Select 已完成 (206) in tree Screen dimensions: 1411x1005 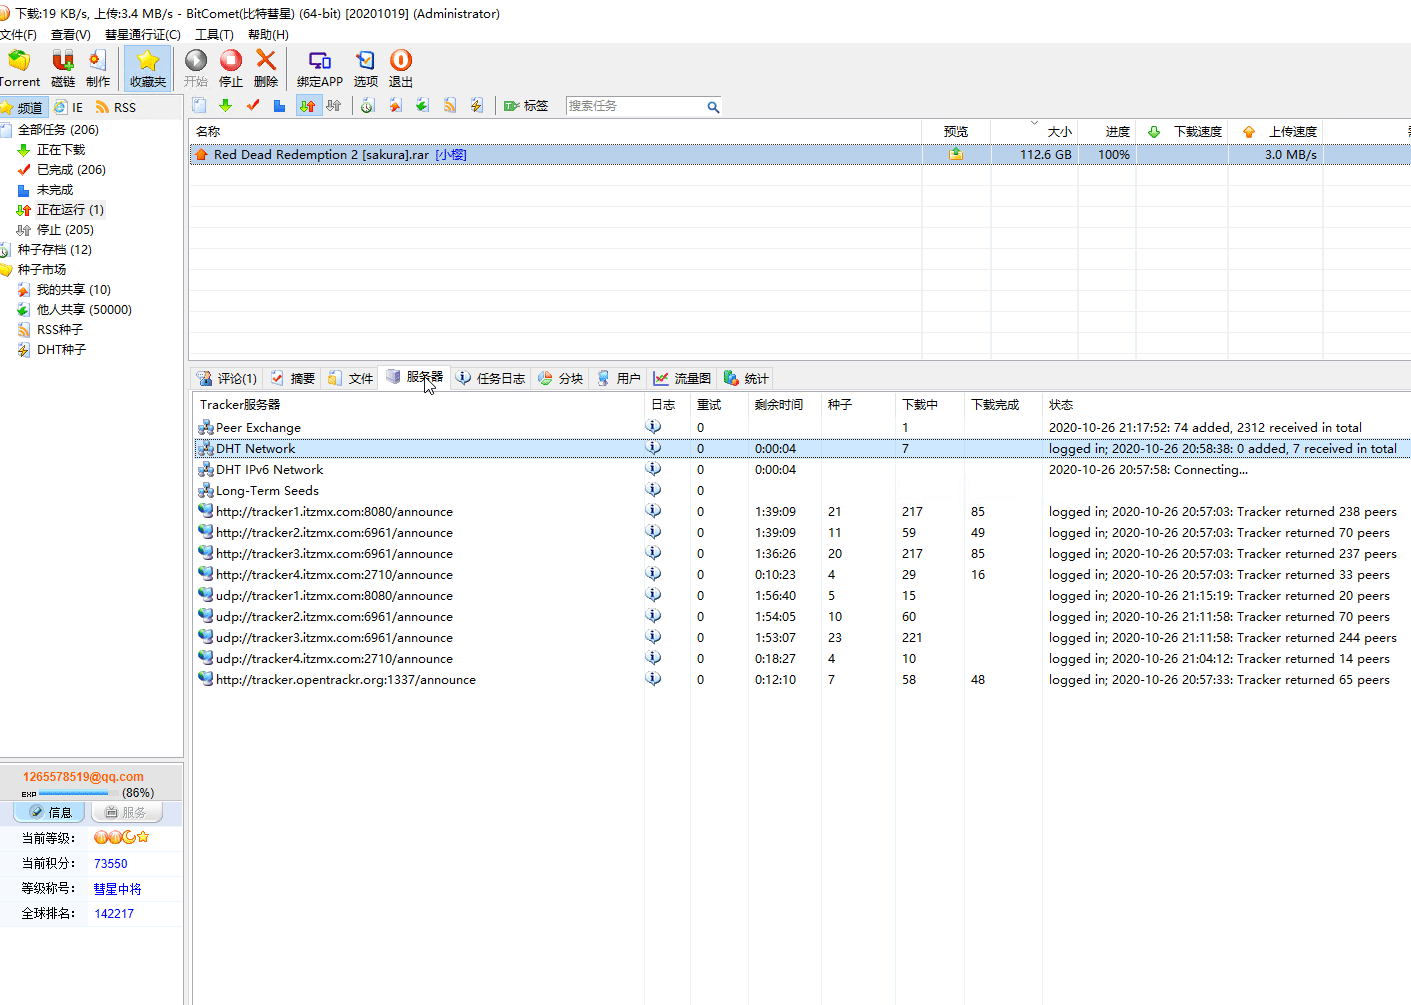(71, 170)
